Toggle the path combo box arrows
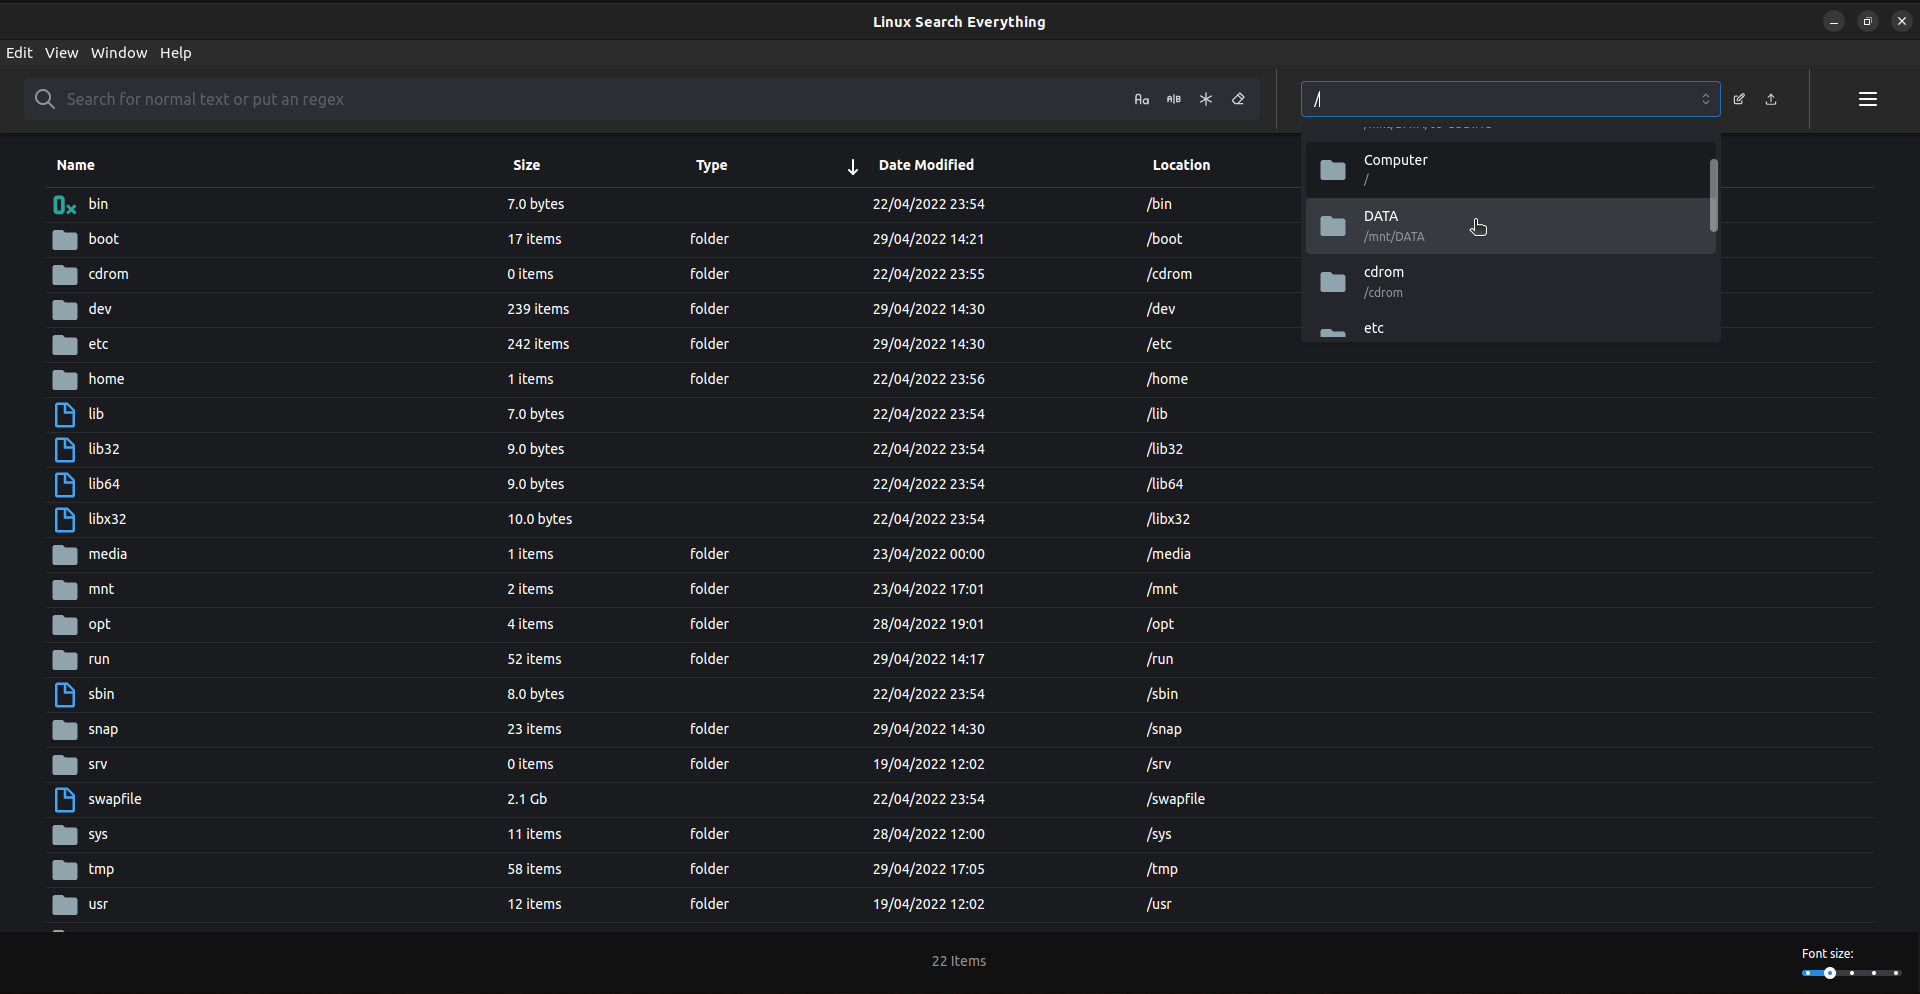Image resolution: width=1920 pixels, height=994 pixels. click(x=1706, y=99)
